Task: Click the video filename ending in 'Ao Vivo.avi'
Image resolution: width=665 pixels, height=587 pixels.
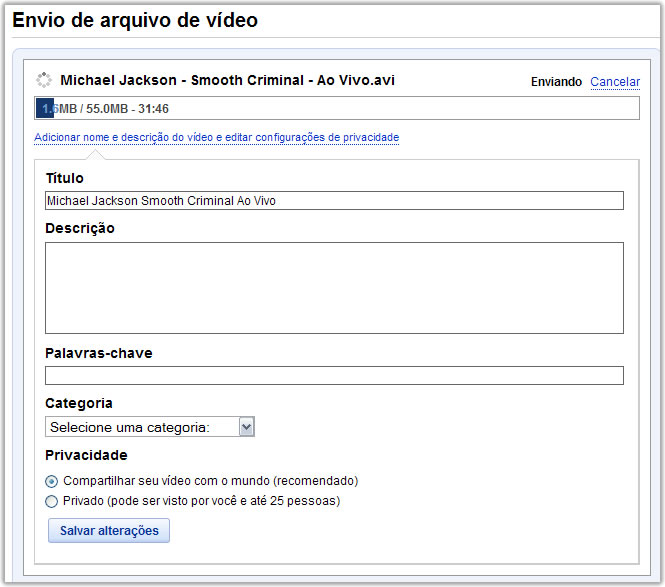Action: pyautogui.click(x=227, y=80)
